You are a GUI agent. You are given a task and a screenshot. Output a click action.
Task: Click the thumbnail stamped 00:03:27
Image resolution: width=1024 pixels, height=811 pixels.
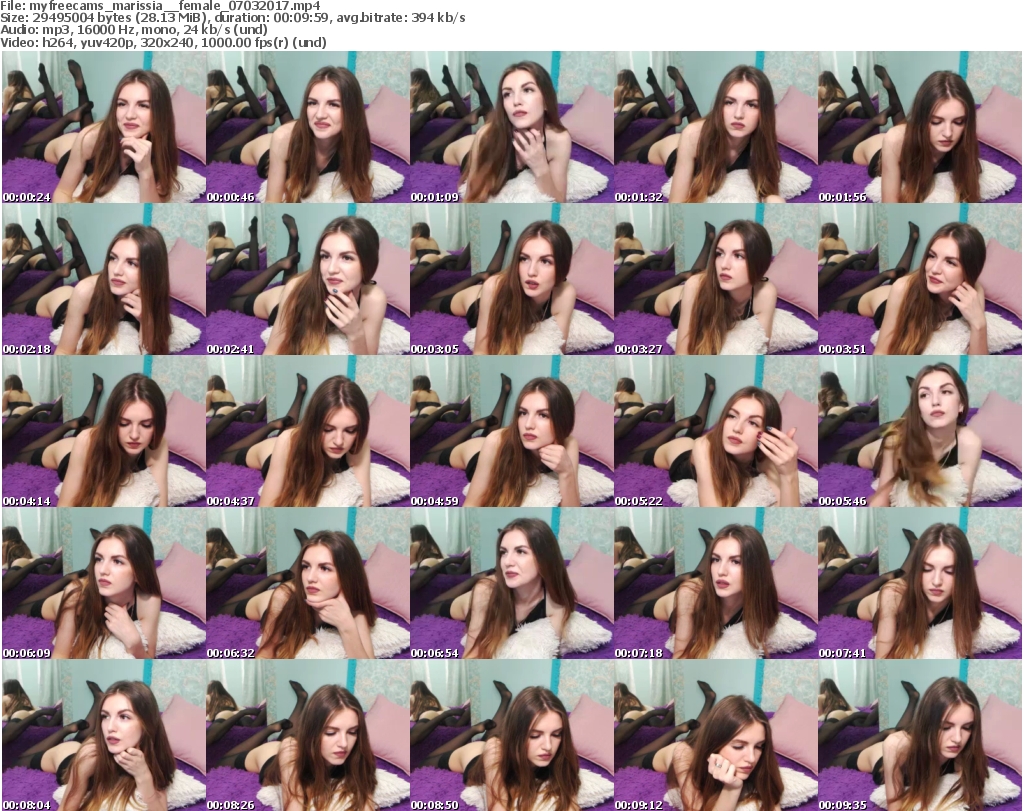click(716, 279)
